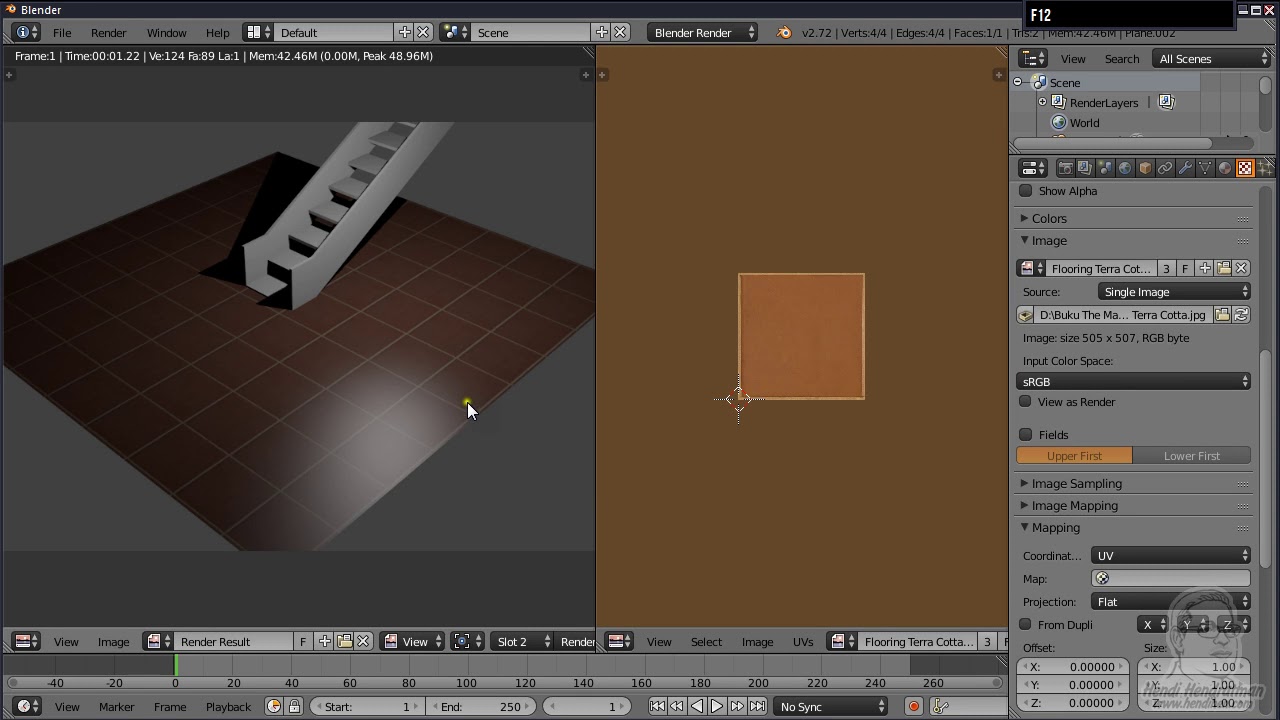The width and height of the screenshot is (1280, 720).
Task: Enable the Show Alpha checkbox
Action: pos(1025,191)
